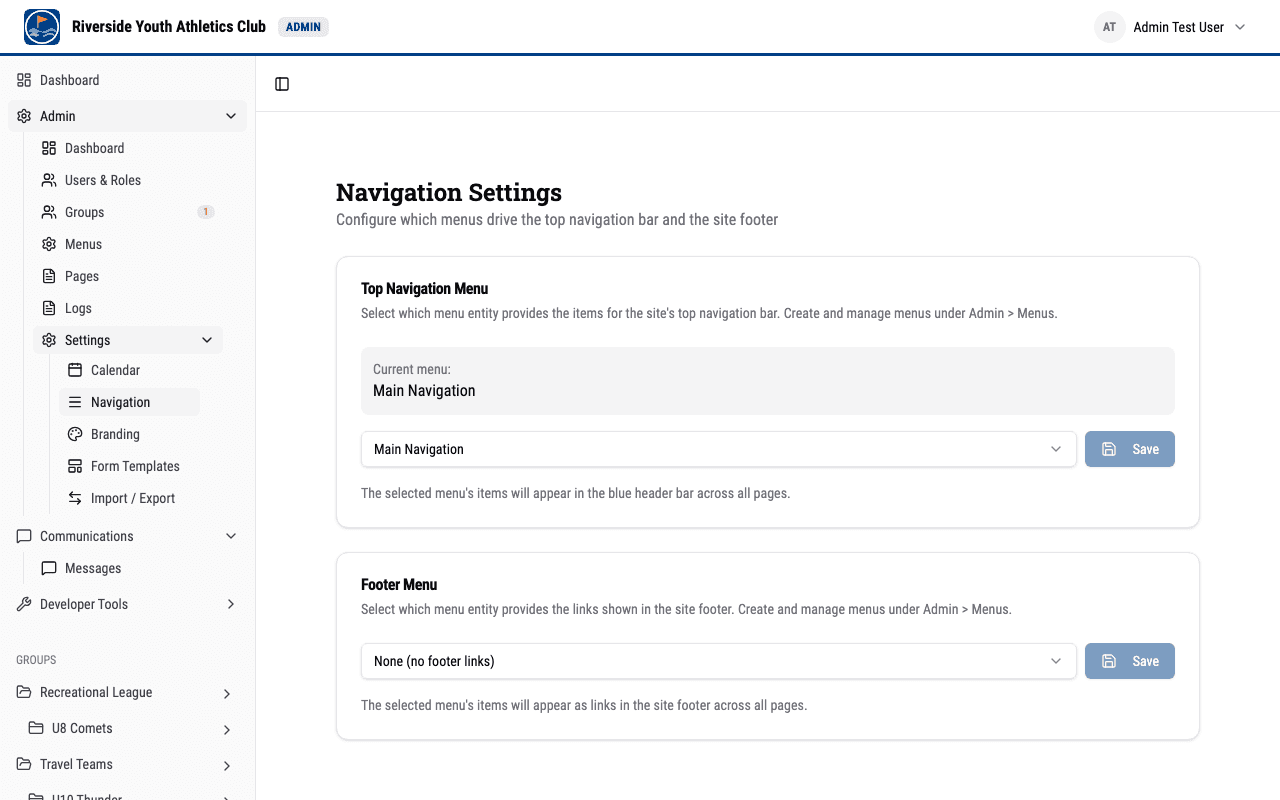Image resolution: width=1280 pixels, height=800 pixels.
Task: Save the Footer Menu selection
Action: tap(1130, 661)
